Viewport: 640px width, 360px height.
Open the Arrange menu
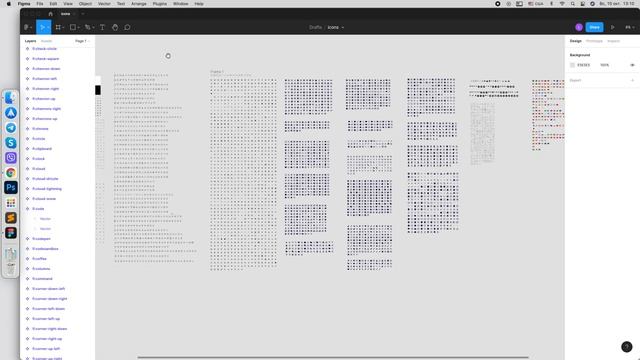[139, 4]
